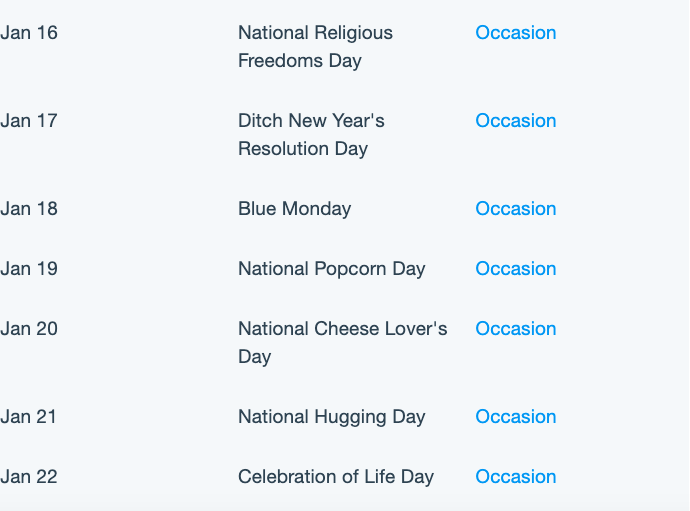Click the Jan 19 date entry

(29, 268)
